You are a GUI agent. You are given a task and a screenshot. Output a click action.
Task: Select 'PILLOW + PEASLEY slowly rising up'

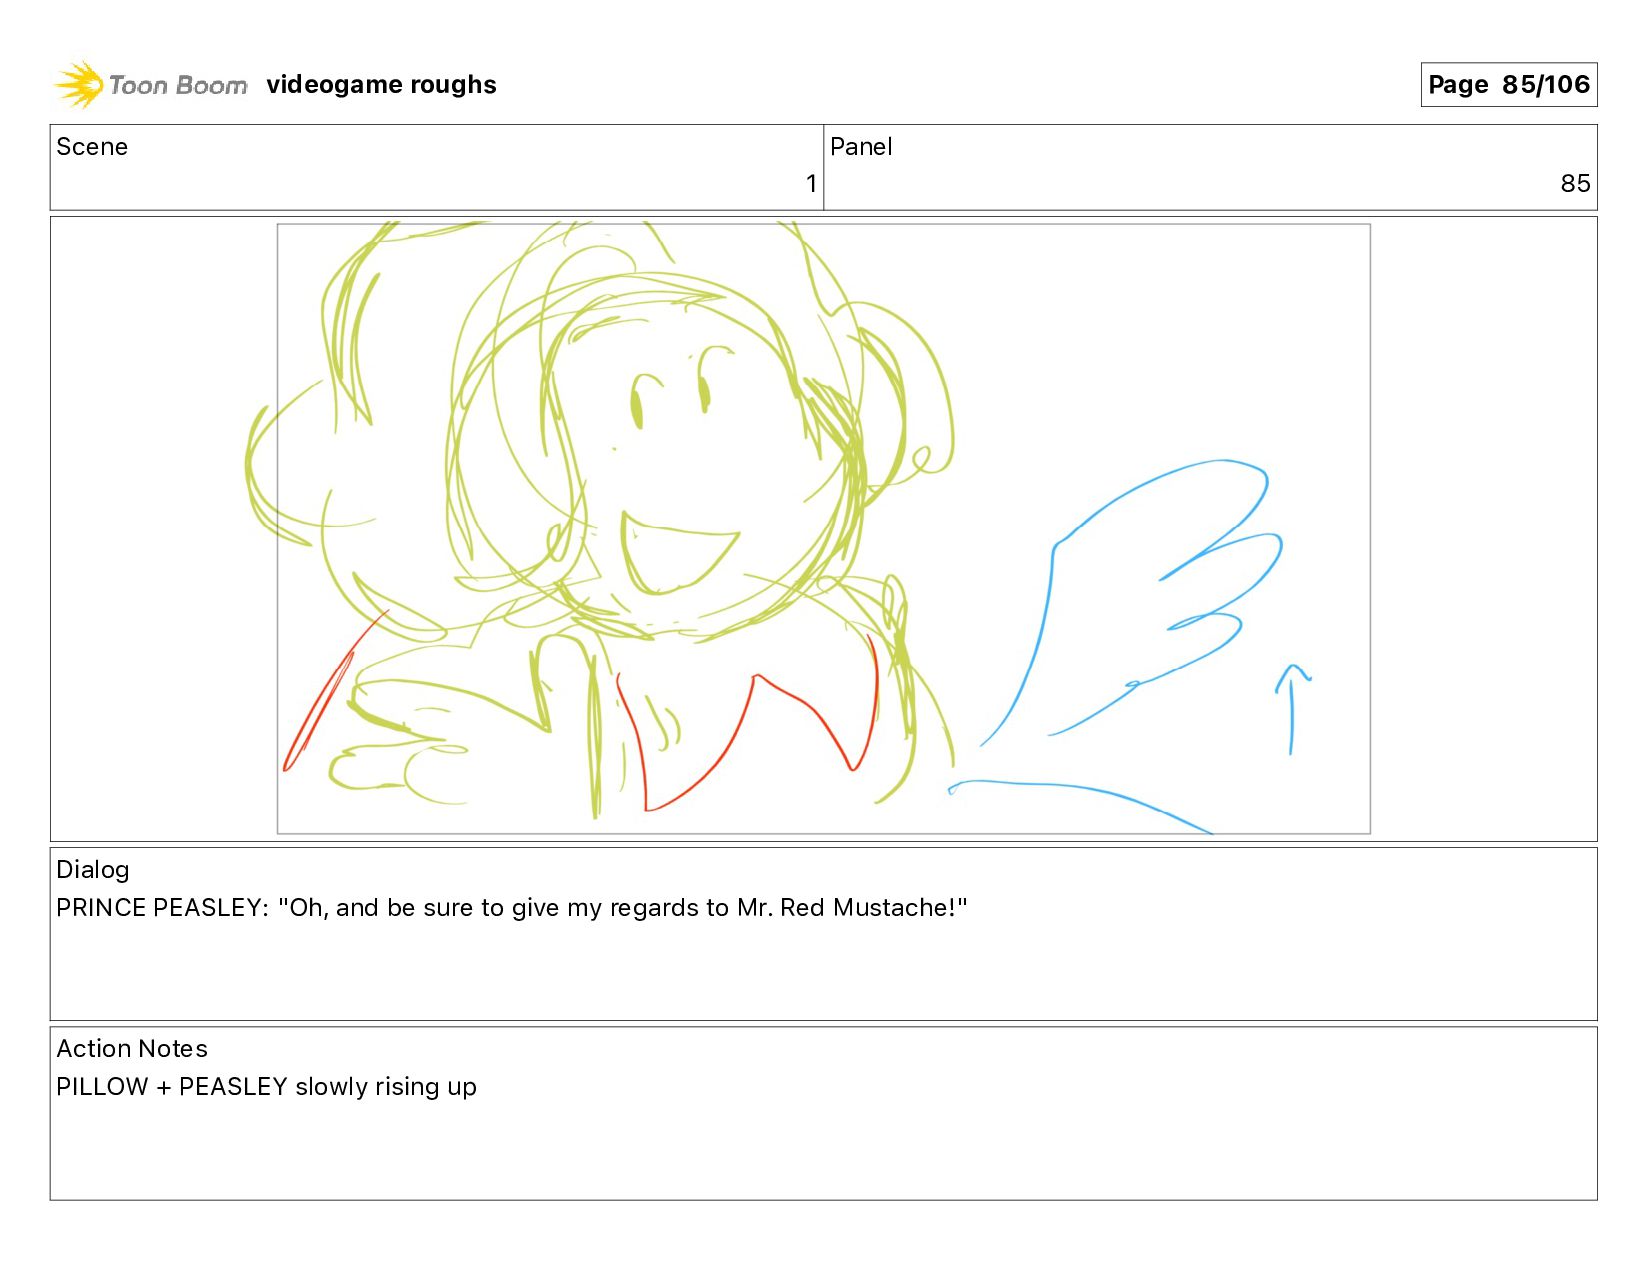[266, 1087]
